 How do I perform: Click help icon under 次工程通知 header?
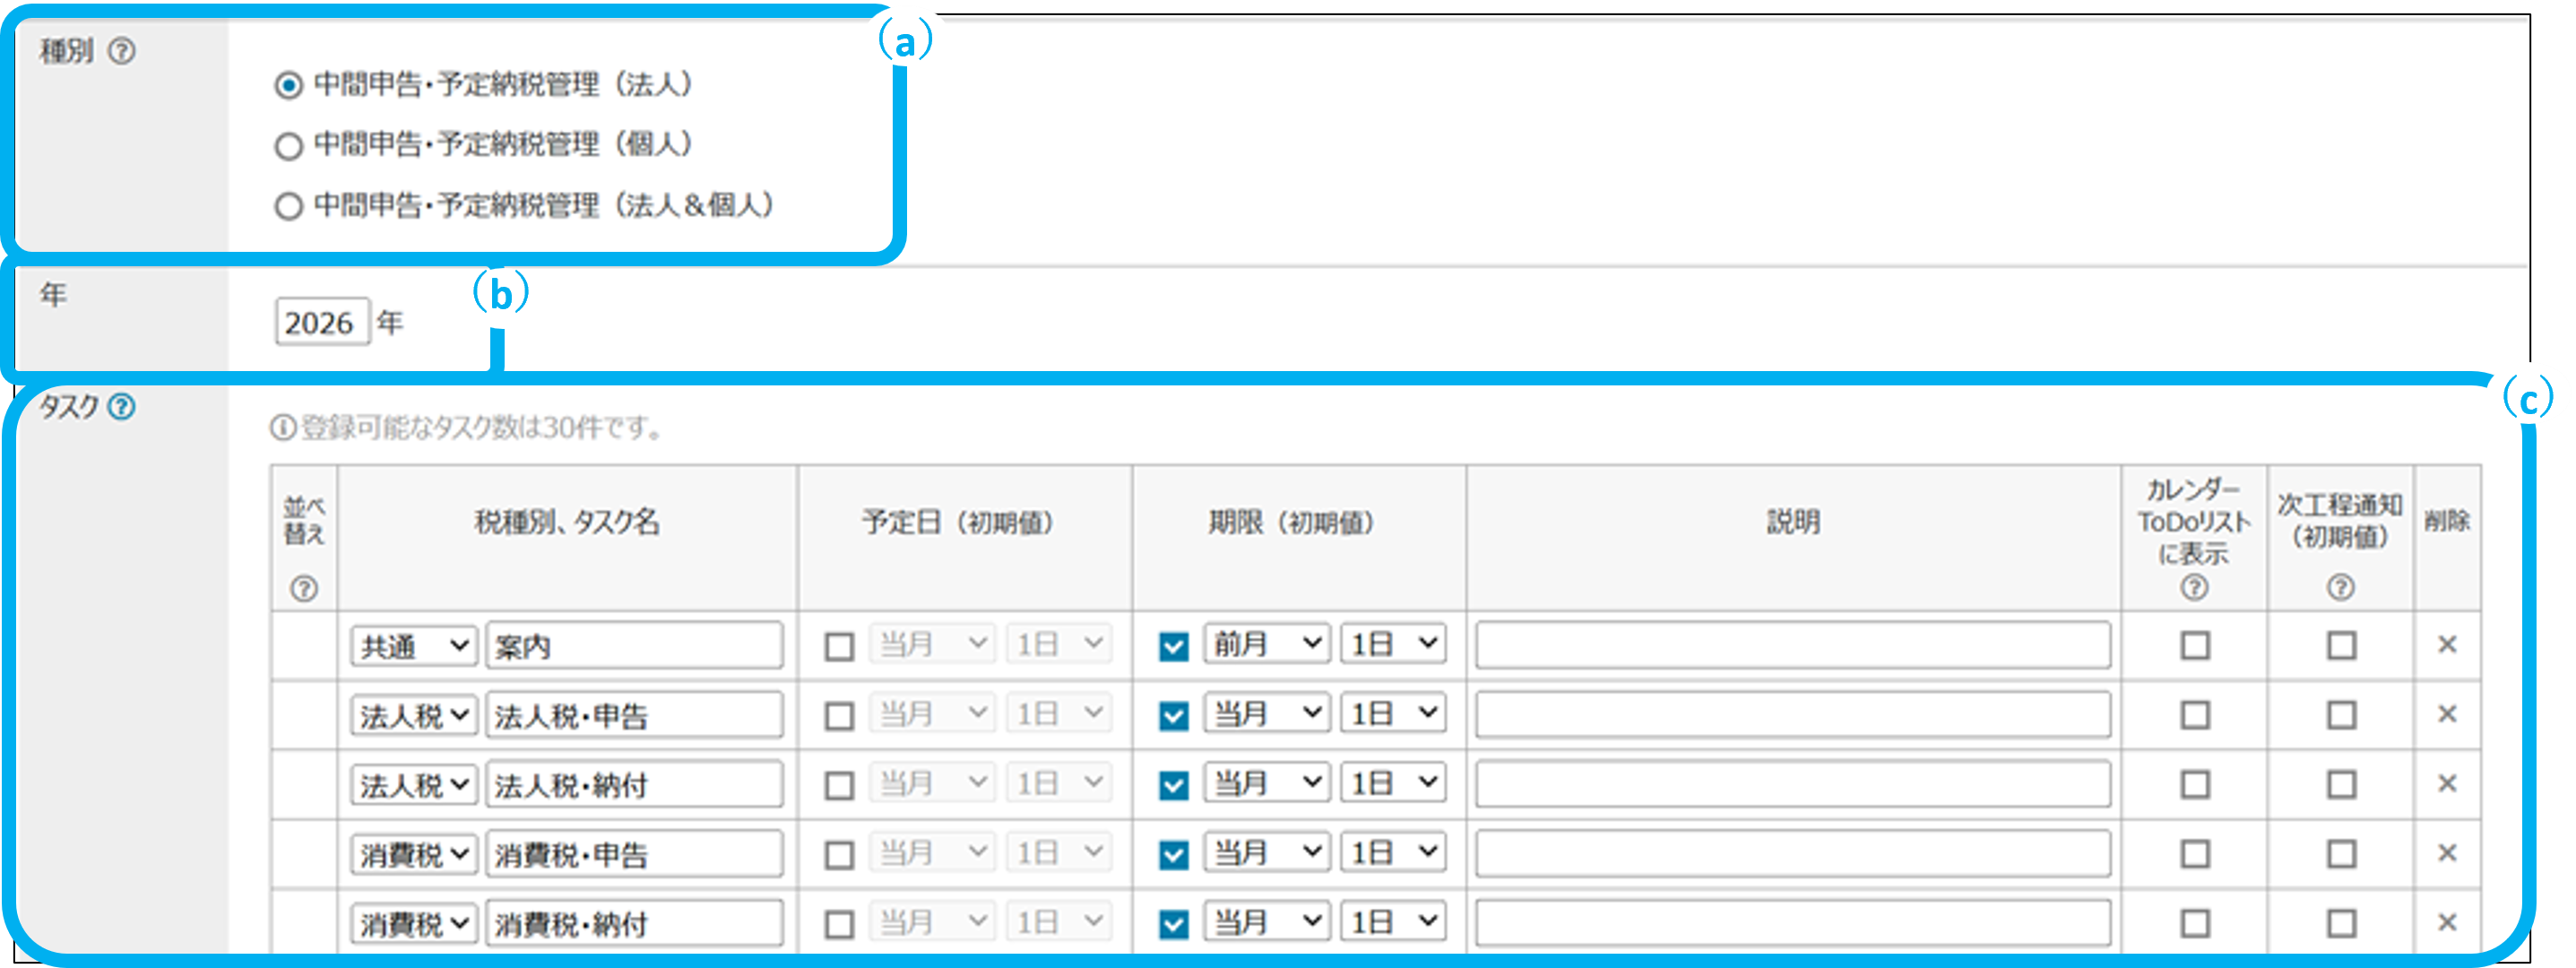point(2340,587)
